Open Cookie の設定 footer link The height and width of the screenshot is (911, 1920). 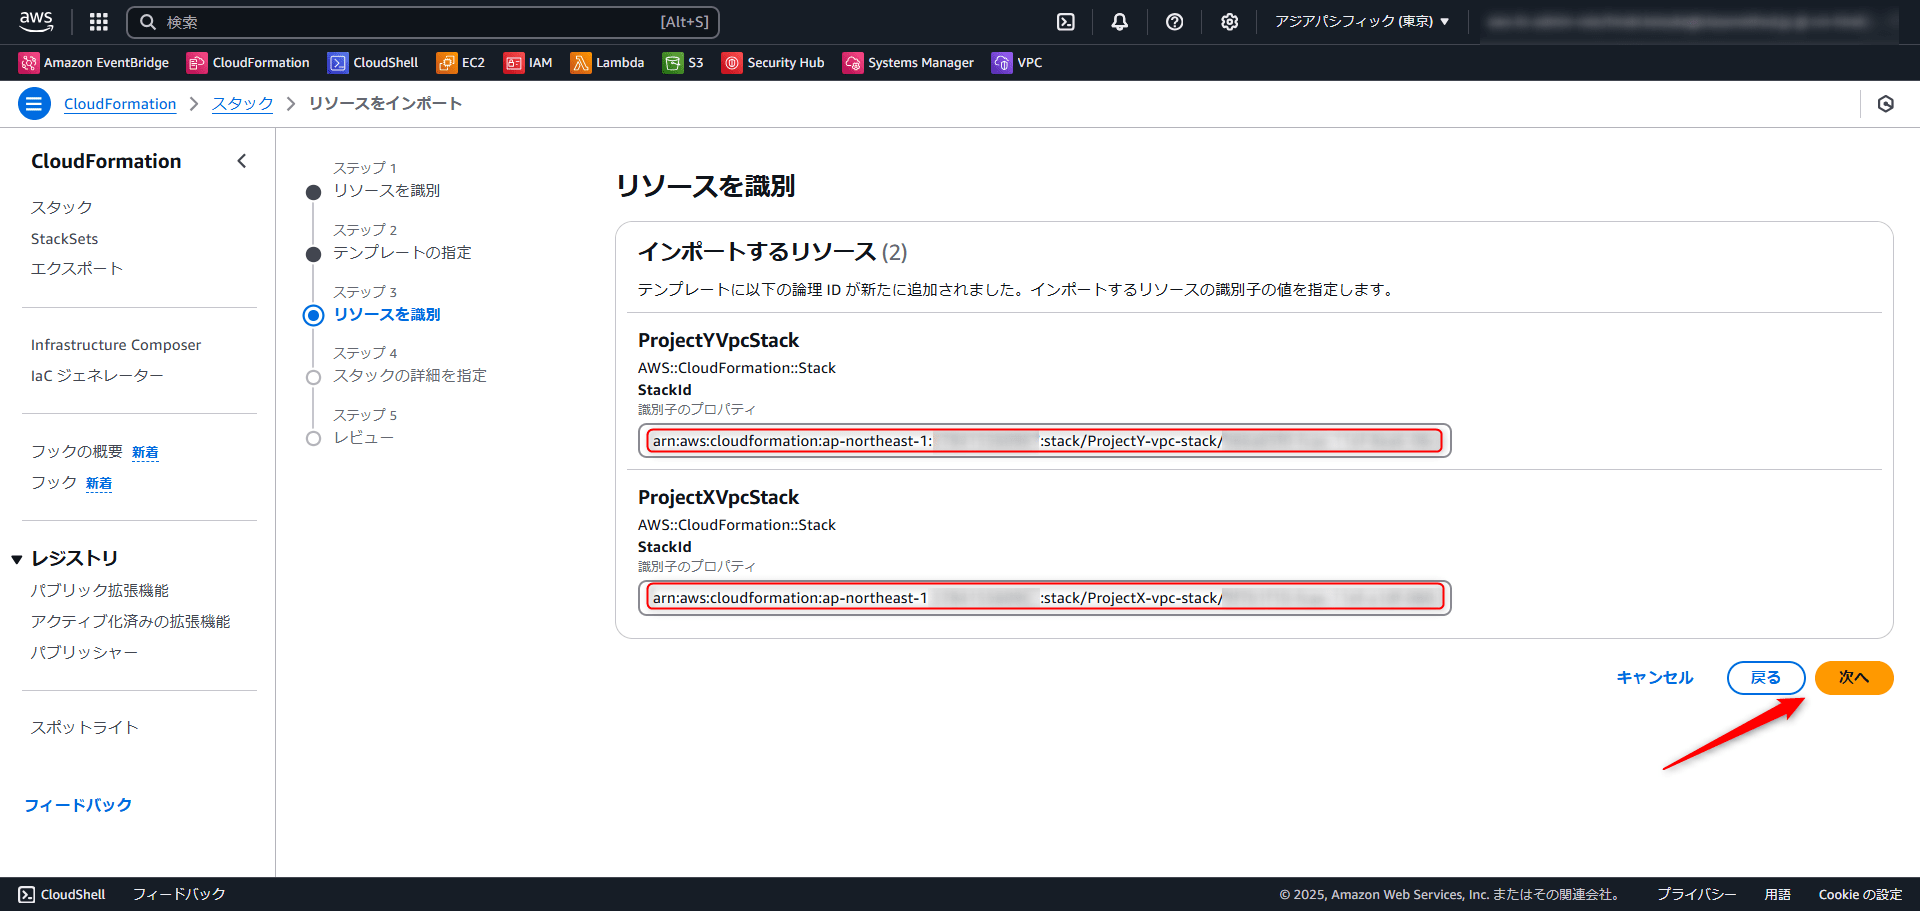coord(1860,894)
